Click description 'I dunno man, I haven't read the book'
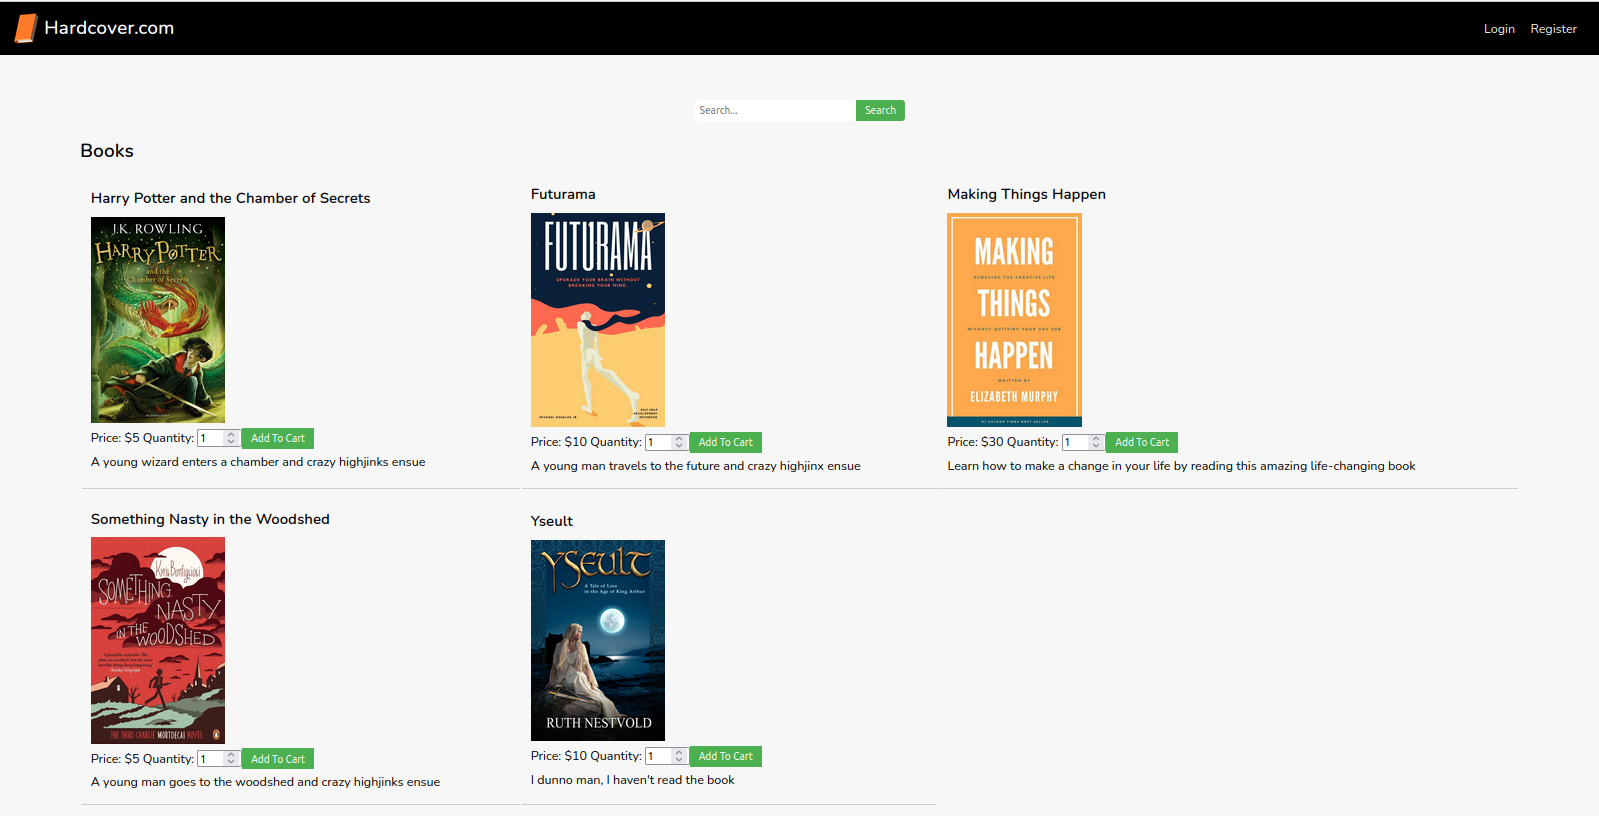The height and width of the screenshot is (816, 1599). tap(633, 780)
